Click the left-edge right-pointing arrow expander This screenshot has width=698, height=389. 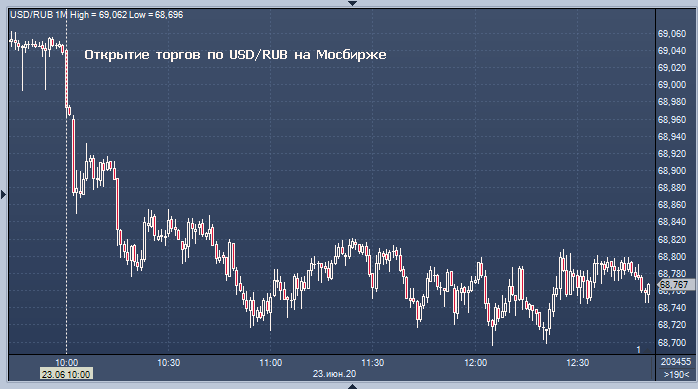[x=4, y=194]
